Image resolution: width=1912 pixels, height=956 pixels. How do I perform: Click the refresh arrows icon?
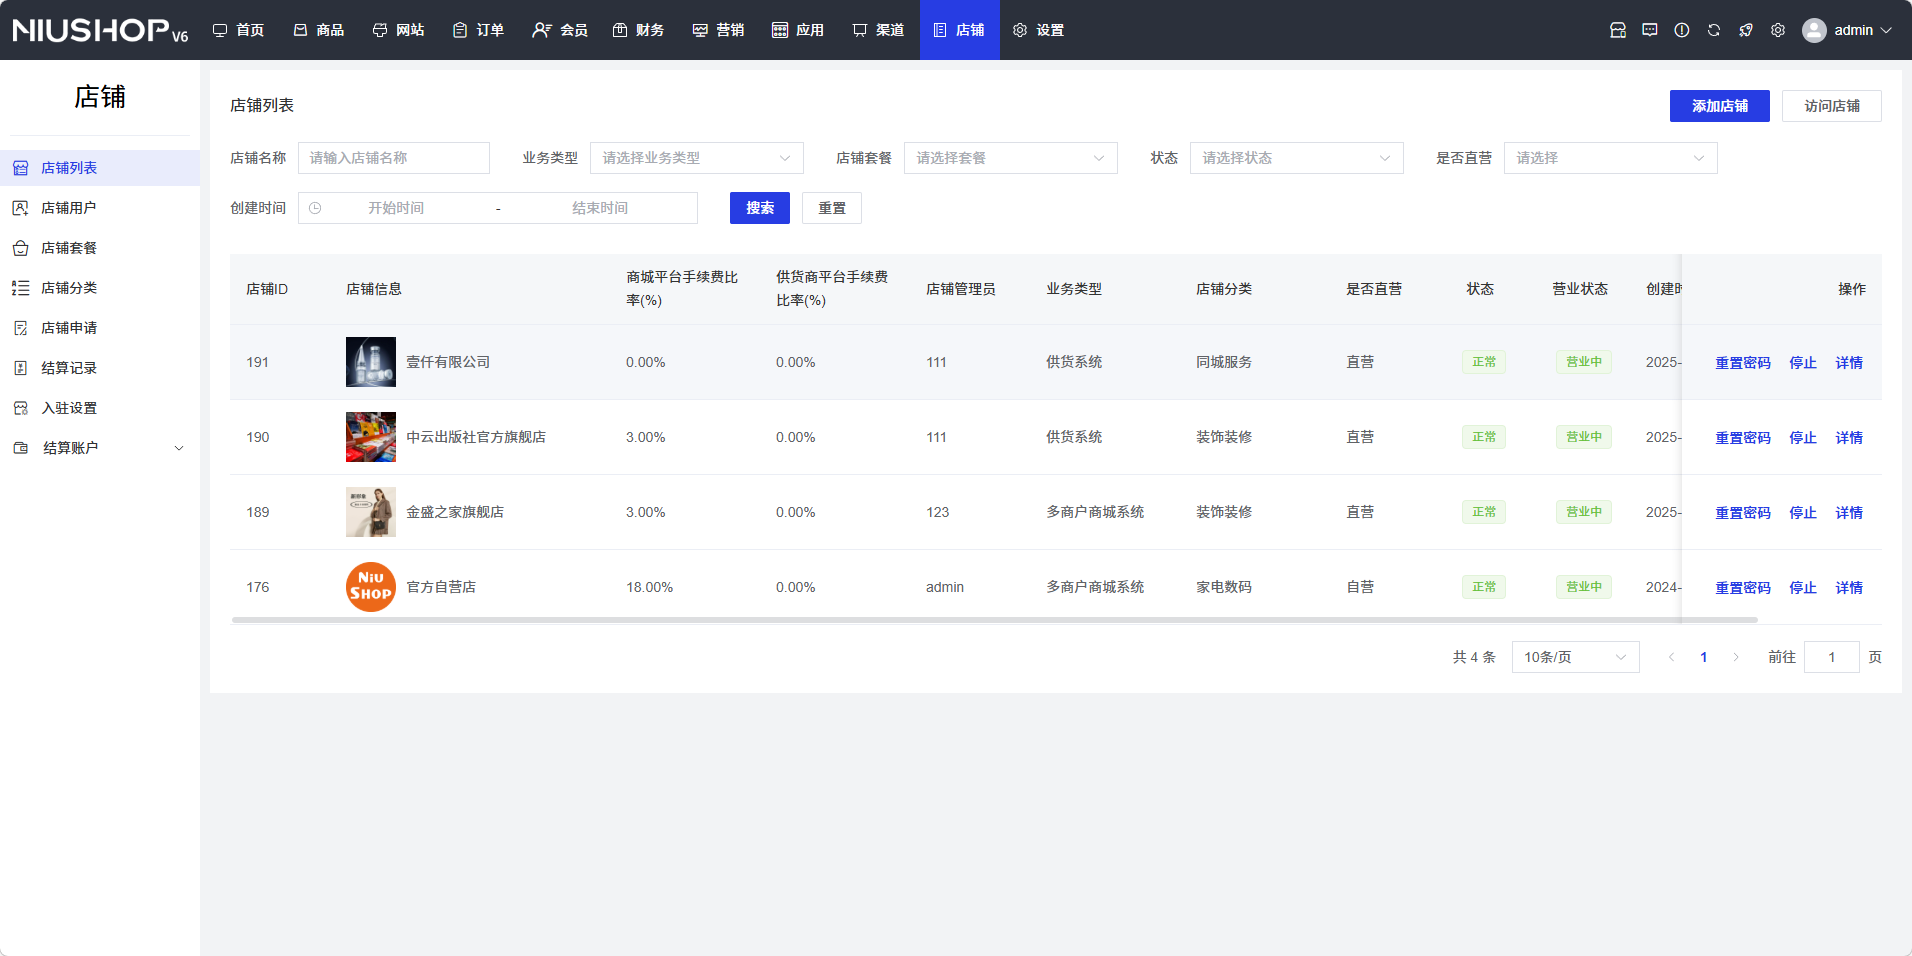pyautogui.click(x=1714, y=30)
